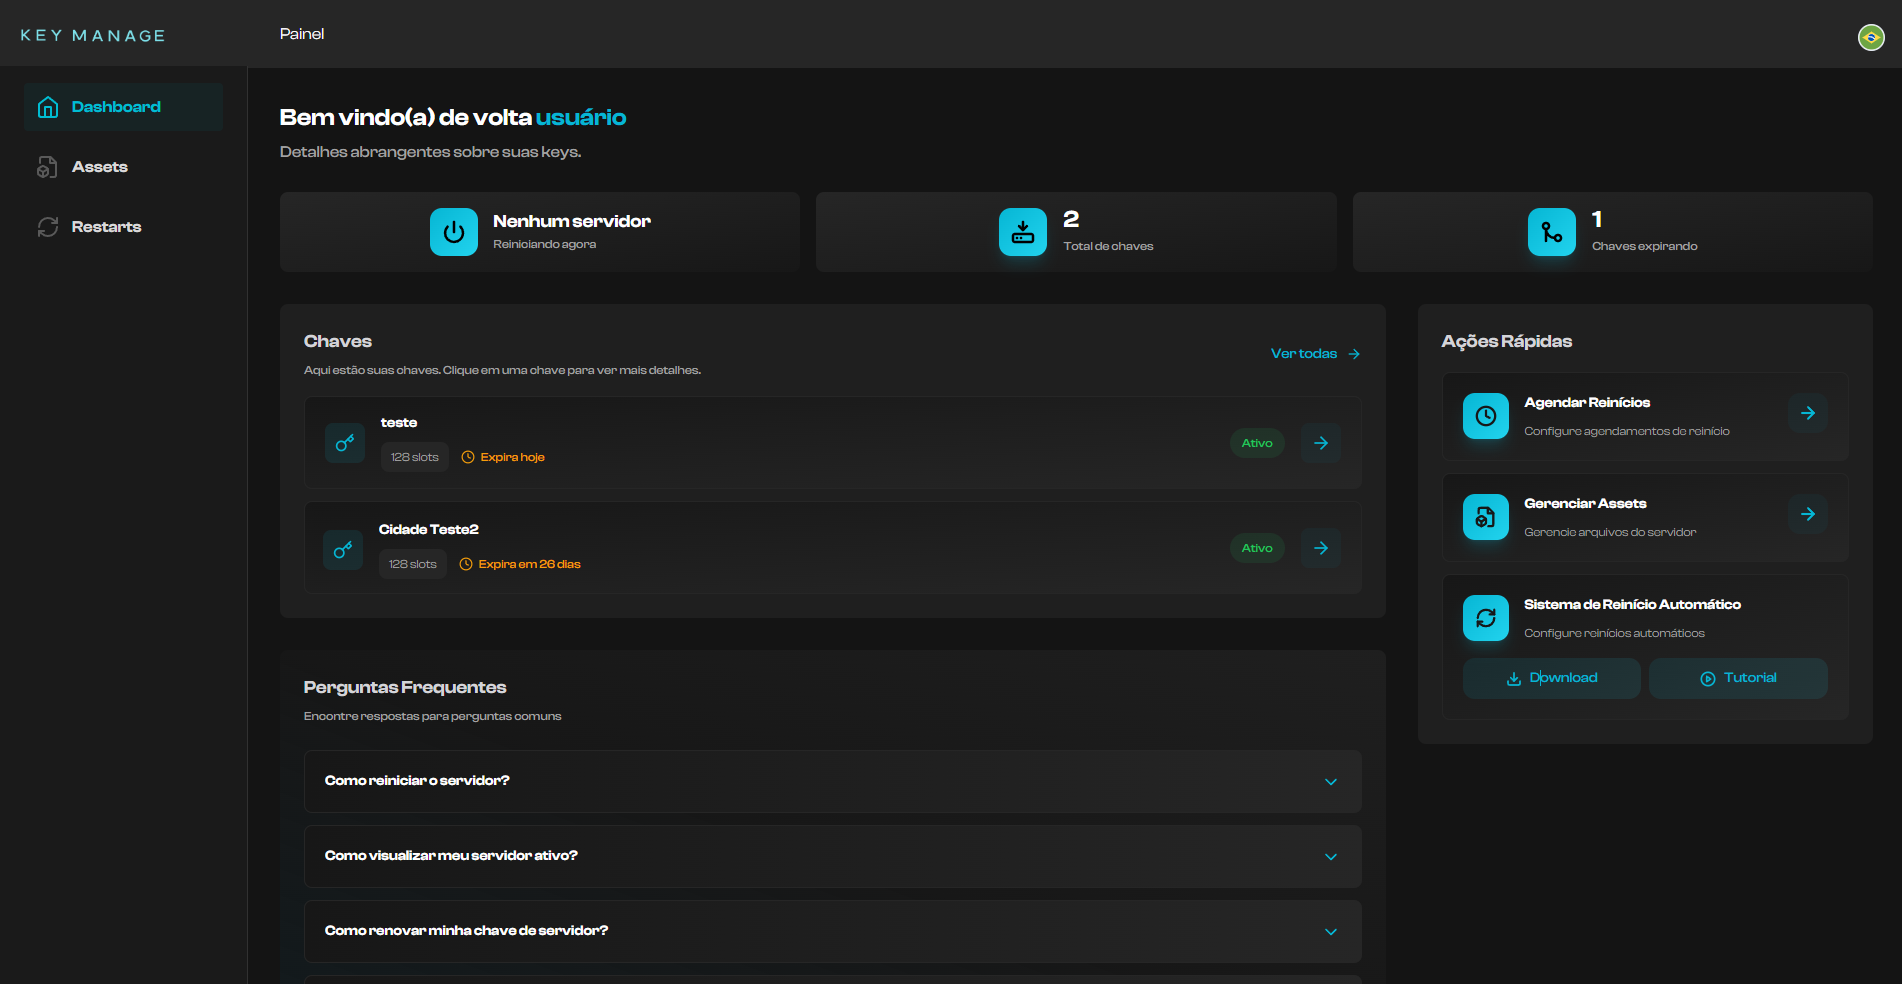Click the 'Expira hoje' label
Image resolution: width=1902 pixels, height=984 pixels.
(513, 457)
